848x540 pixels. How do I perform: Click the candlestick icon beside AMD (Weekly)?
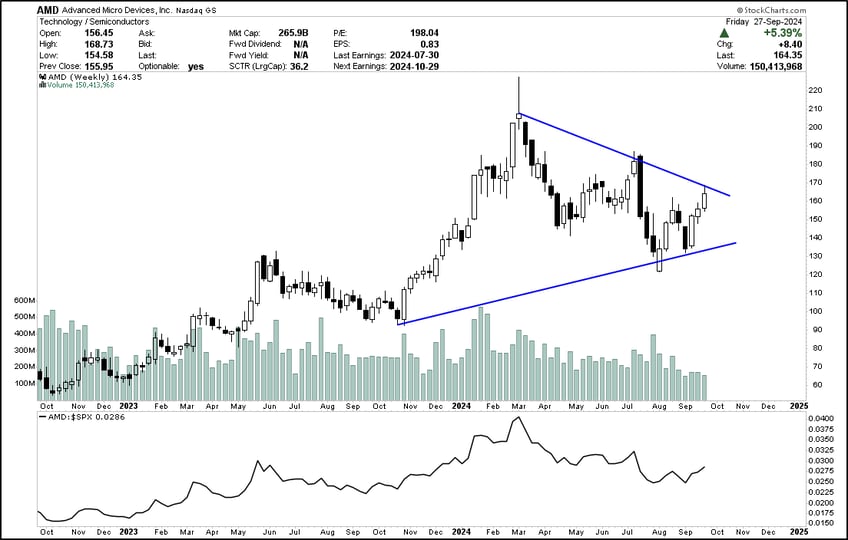[x=43, y=77]
